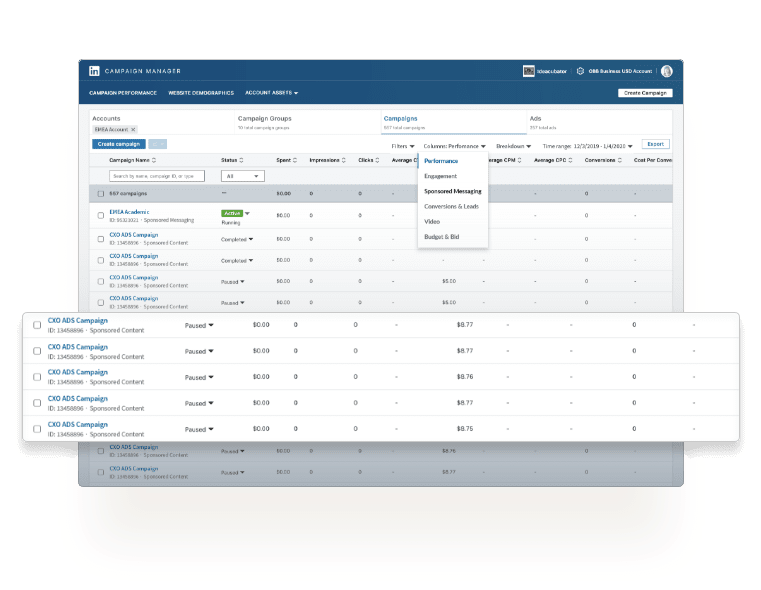Switch to the Campaign Groups tab
The image size is (761, 590).
click(x=265, y=118)
